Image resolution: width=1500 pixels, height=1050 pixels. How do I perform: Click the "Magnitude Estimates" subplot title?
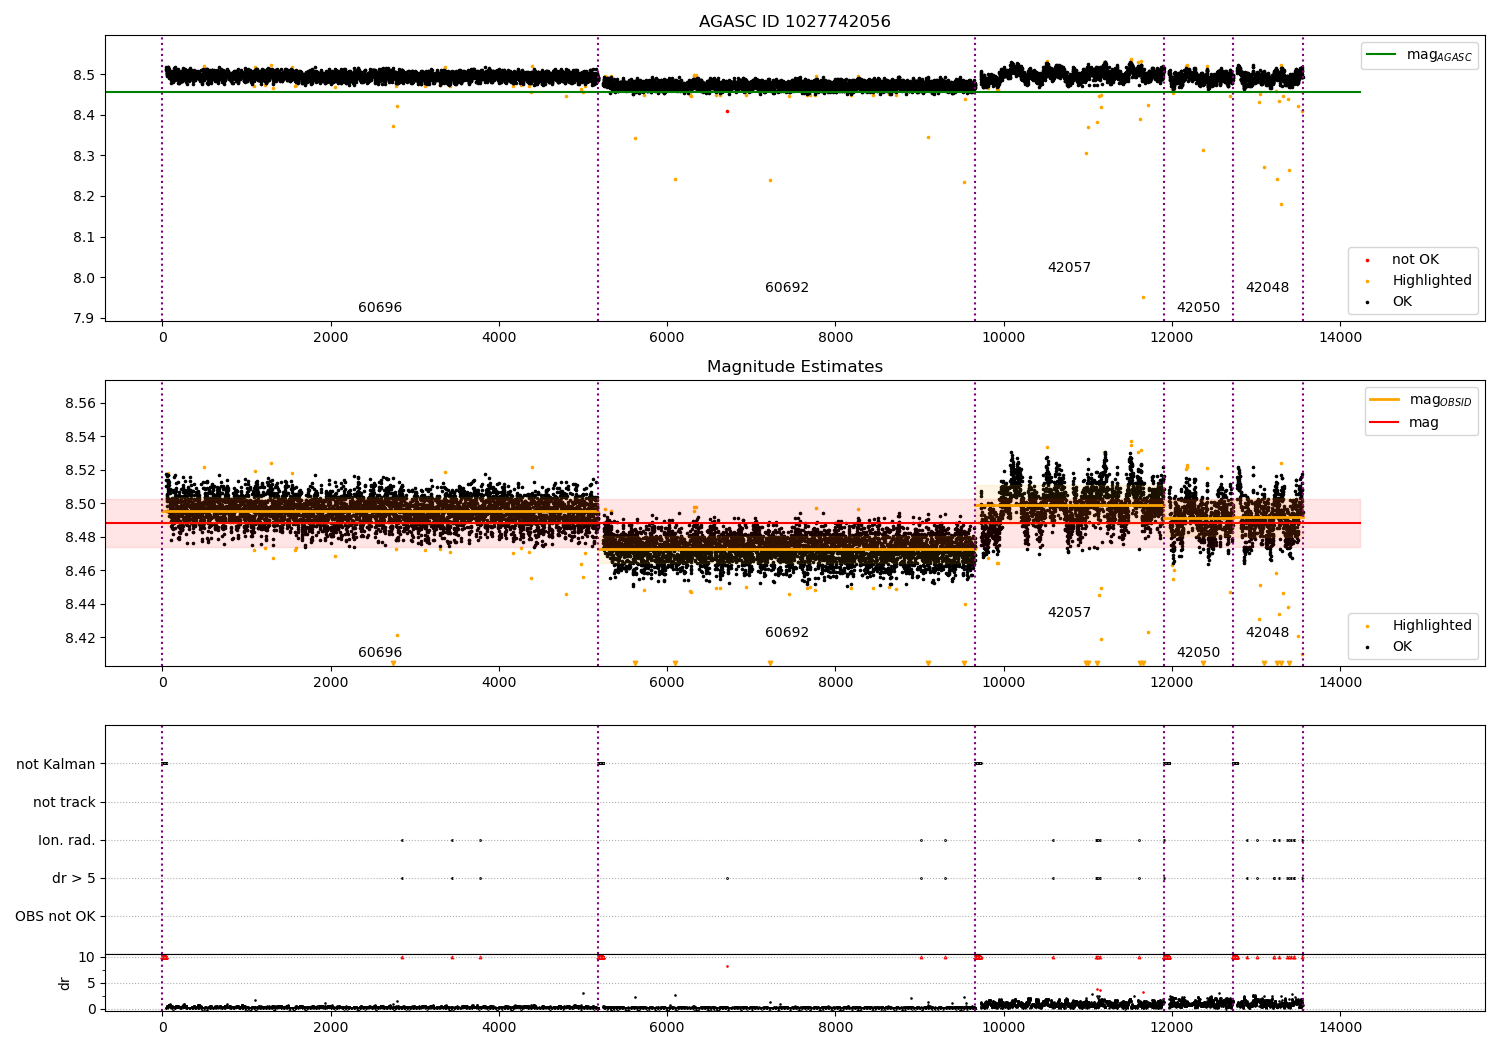point(794,367)
